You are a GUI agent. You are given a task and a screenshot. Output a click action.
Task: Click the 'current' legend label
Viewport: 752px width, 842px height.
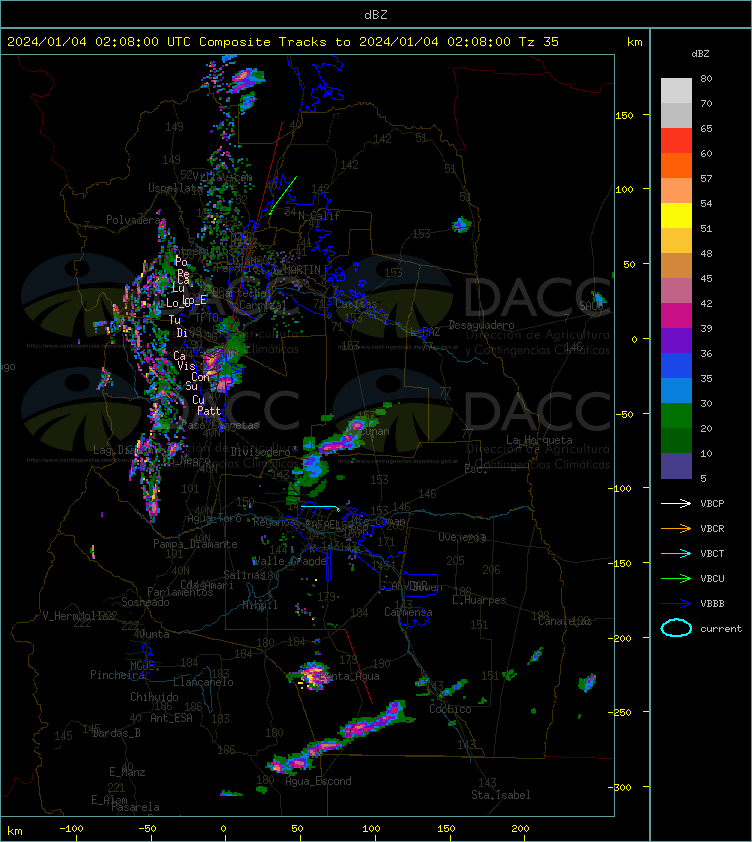click(721, 628)
